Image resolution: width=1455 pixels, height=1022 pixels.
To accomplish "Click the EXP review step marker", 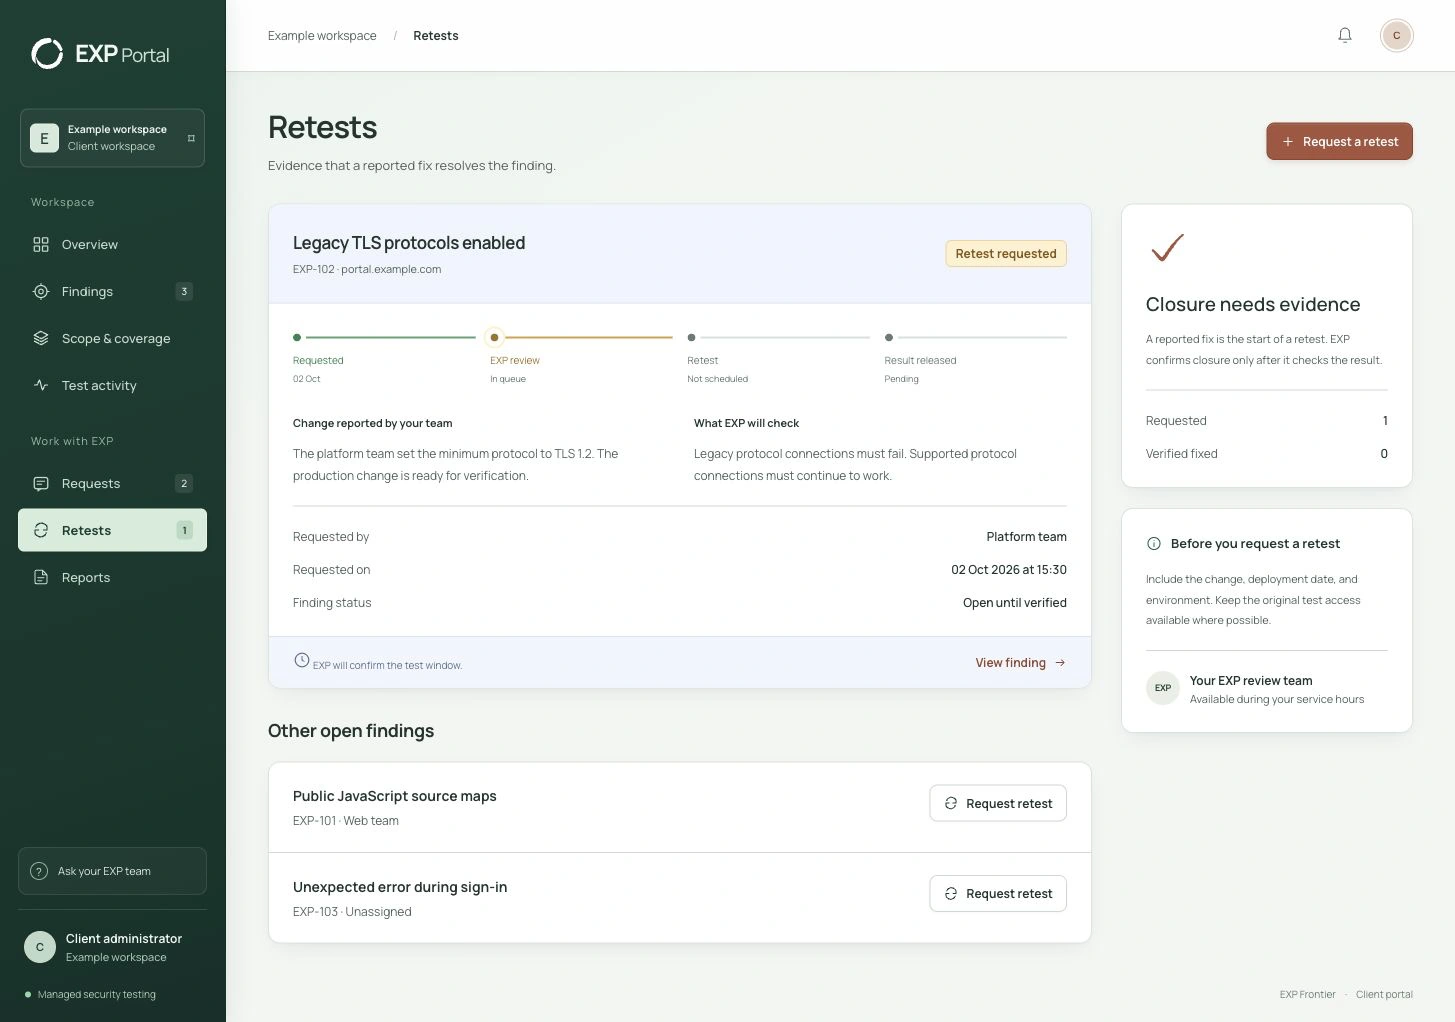I will point(494,338).
